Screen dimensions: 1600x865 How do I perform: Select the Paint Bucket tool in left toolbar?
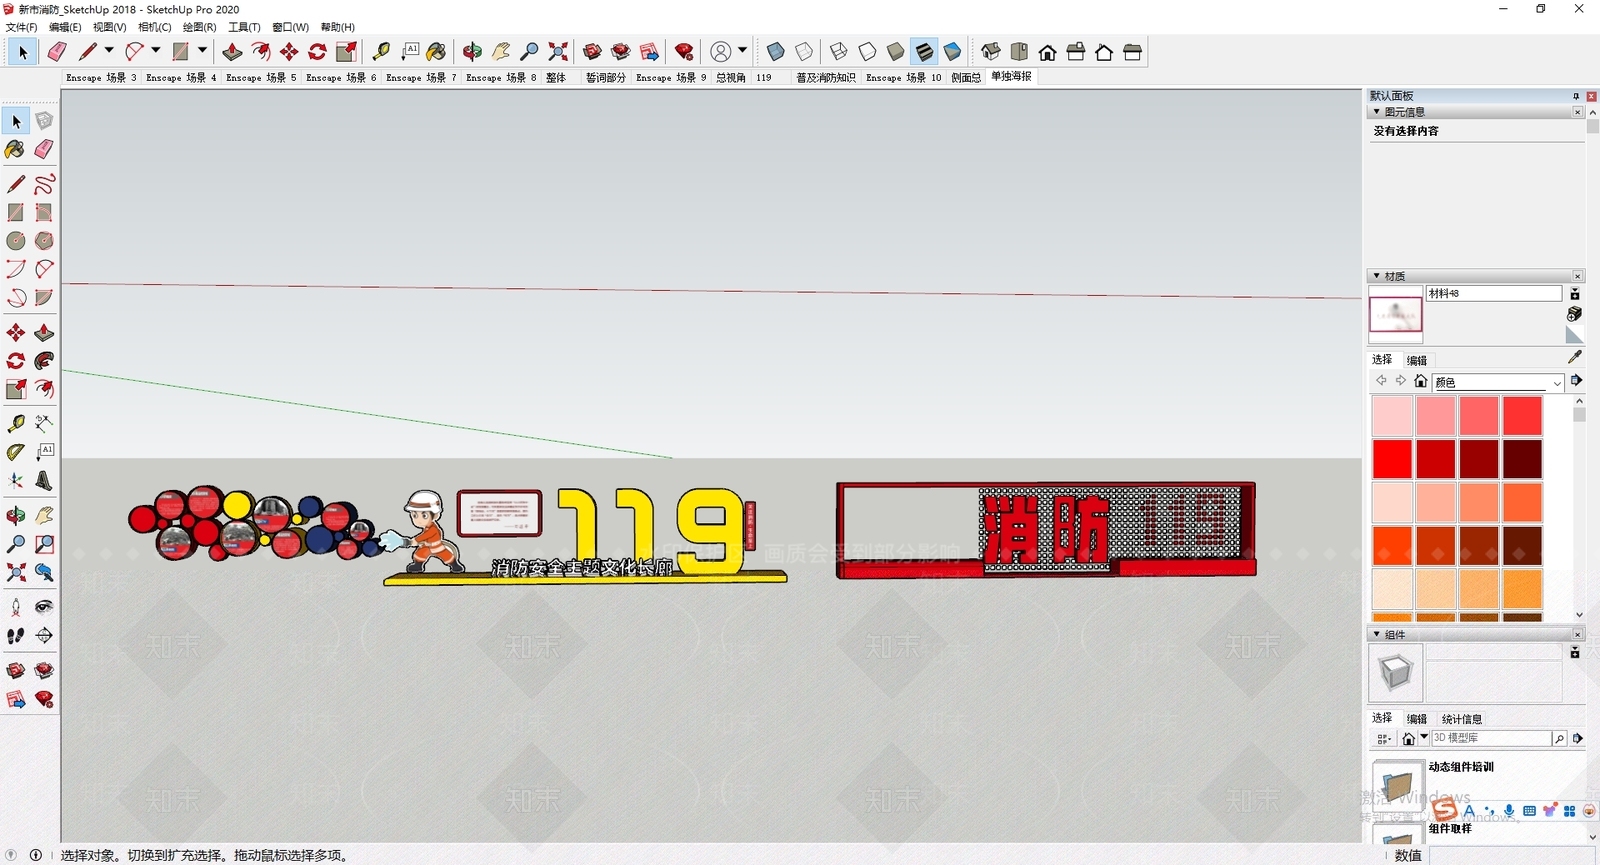[x=15, y=149]
